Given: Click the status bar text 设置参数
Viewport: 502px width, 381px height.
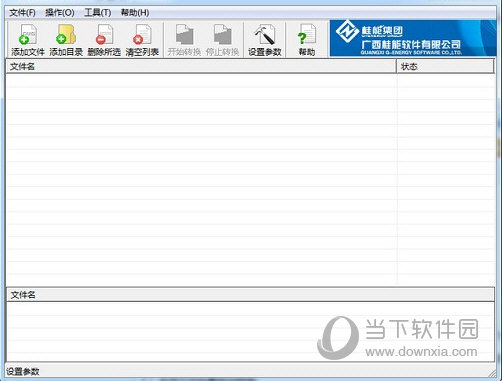Looking at the screenshot, I should (x=23, y=371).
